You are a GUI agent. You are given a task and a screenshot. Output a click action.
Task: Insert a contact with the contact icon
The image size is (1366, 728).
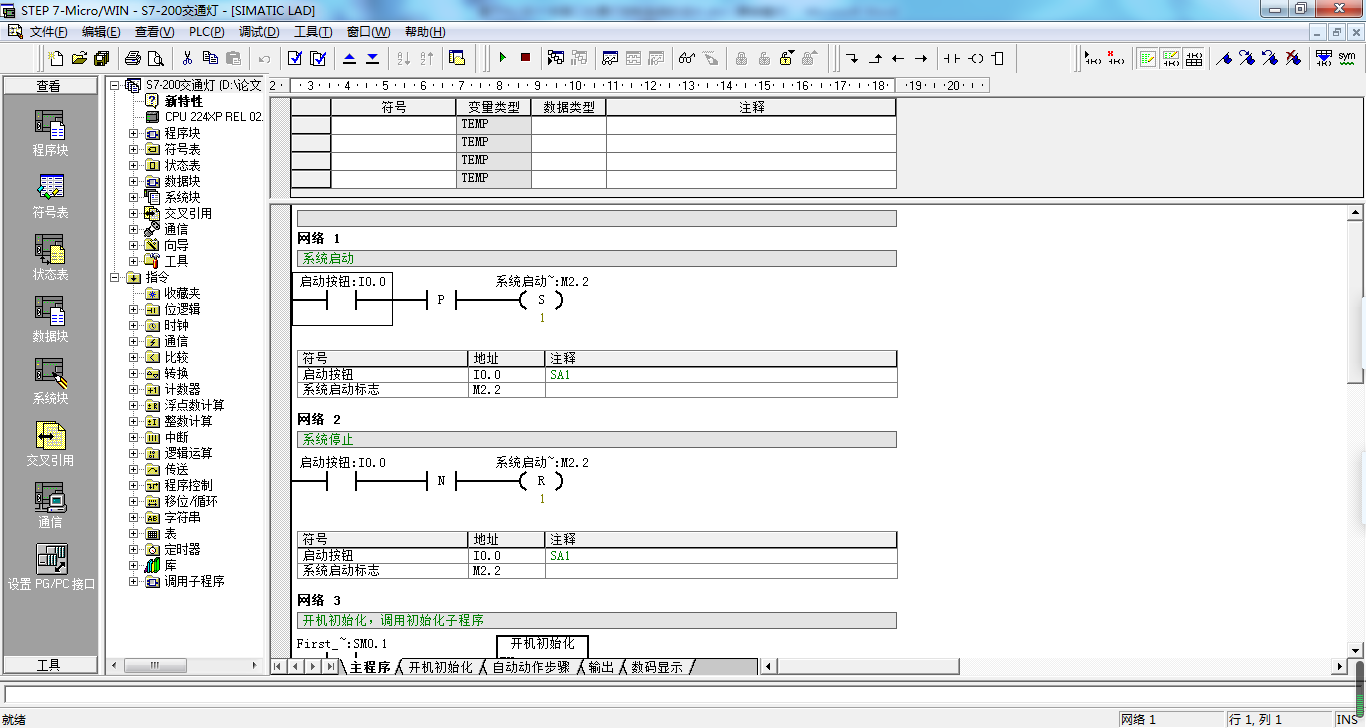952,58
